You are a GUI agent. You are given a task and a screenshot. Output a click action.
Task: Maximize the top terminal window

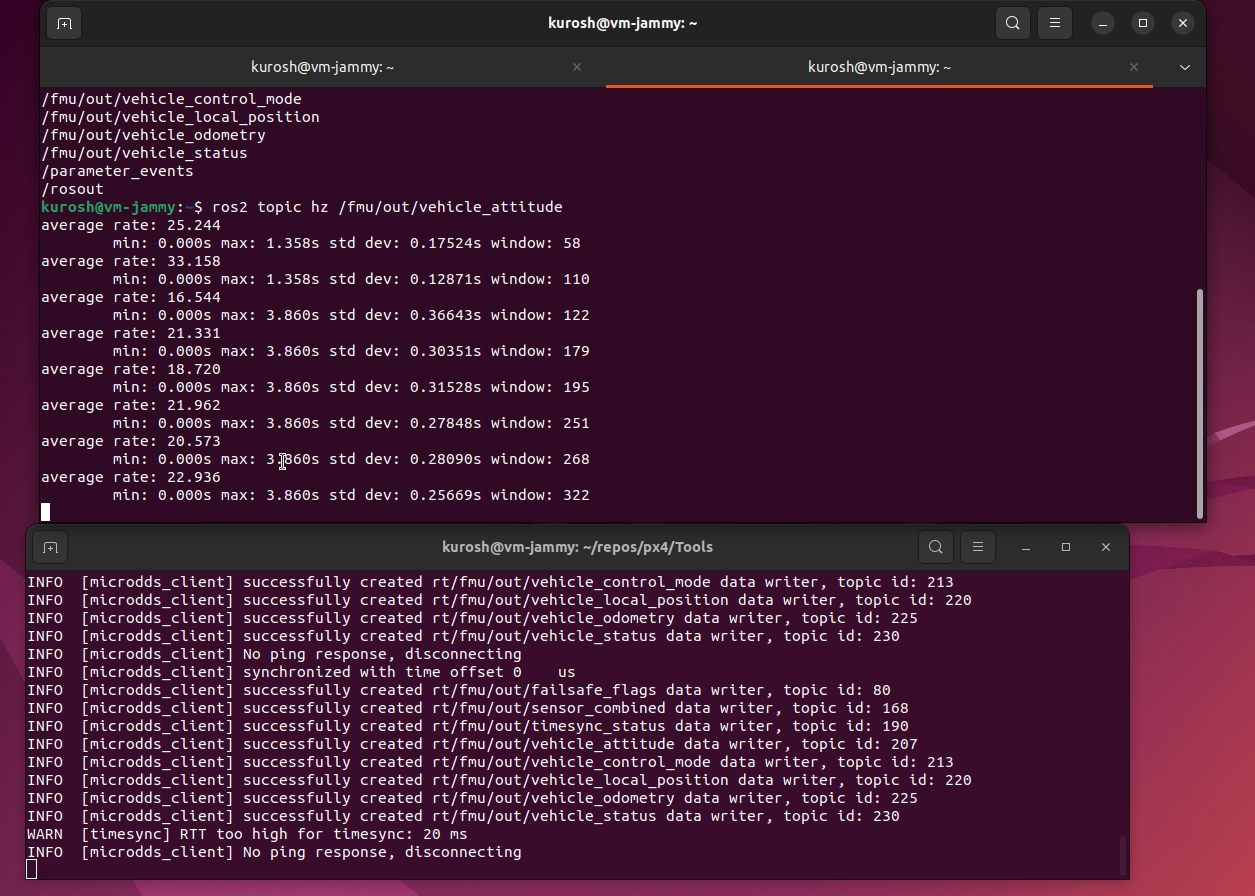point(1143,23)
